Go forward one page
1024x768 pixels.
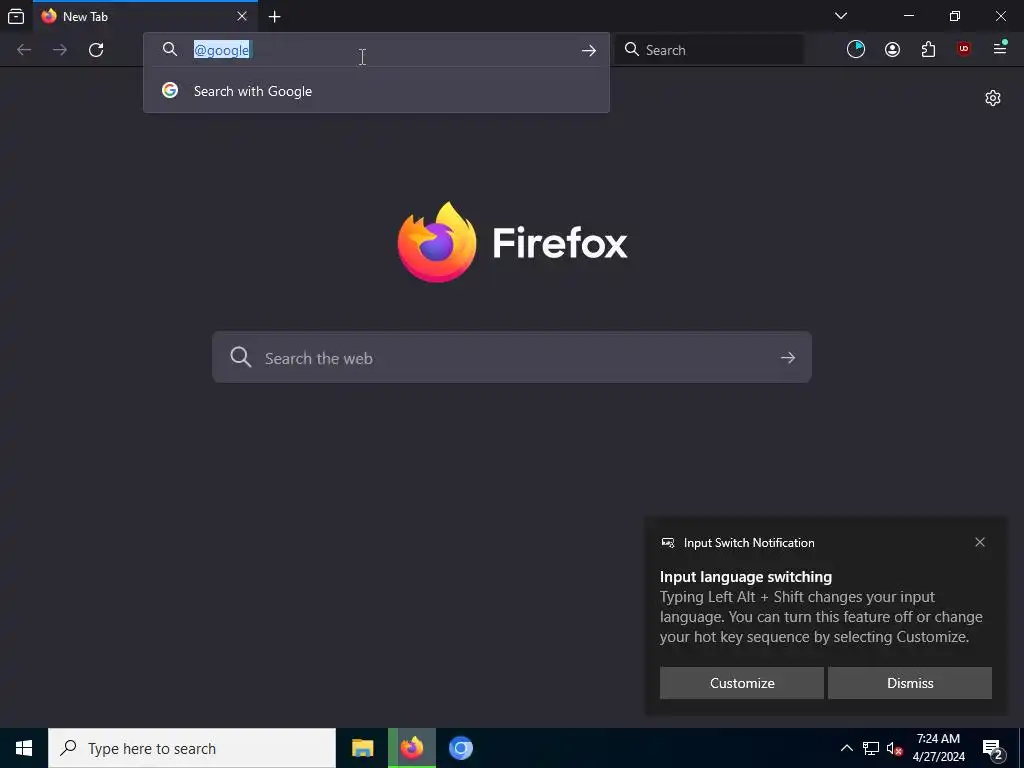coord(60,50)
